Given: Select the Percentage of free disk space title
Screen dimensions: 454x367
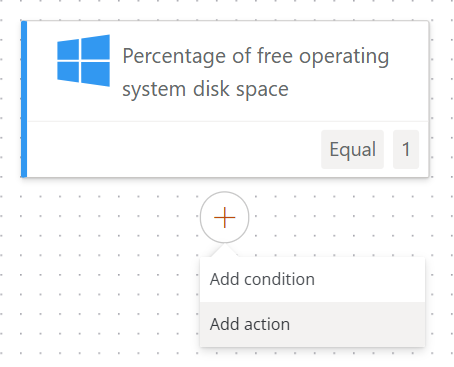Looking at the screenshot, I should pyautogui.click(x=256, y=72).
